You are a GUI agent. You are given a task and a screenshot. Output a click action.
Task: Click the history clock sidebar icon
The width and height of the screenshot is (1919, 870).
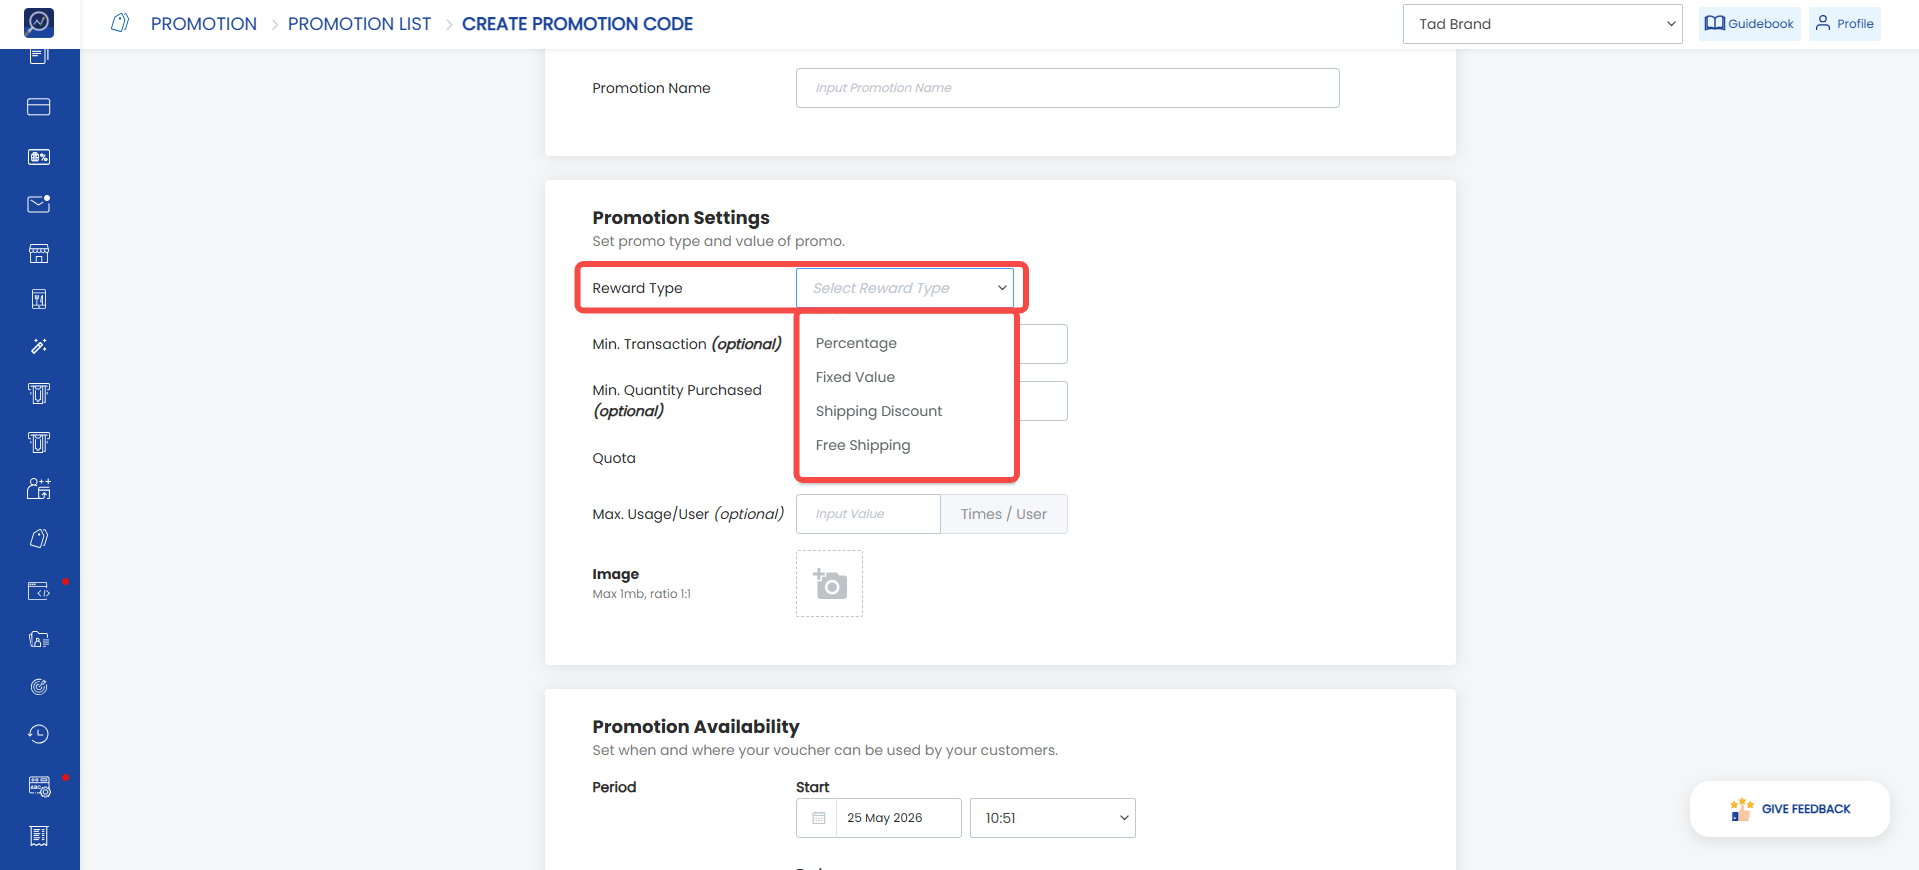click(x=39, y=734)
